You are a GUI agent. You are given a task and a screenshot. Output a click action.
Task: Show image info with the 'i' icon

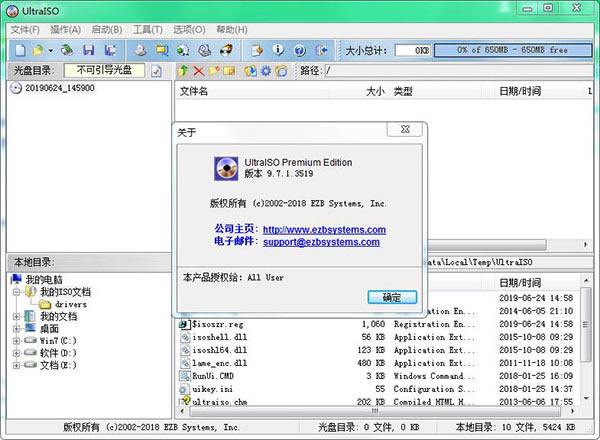point(278,50)
